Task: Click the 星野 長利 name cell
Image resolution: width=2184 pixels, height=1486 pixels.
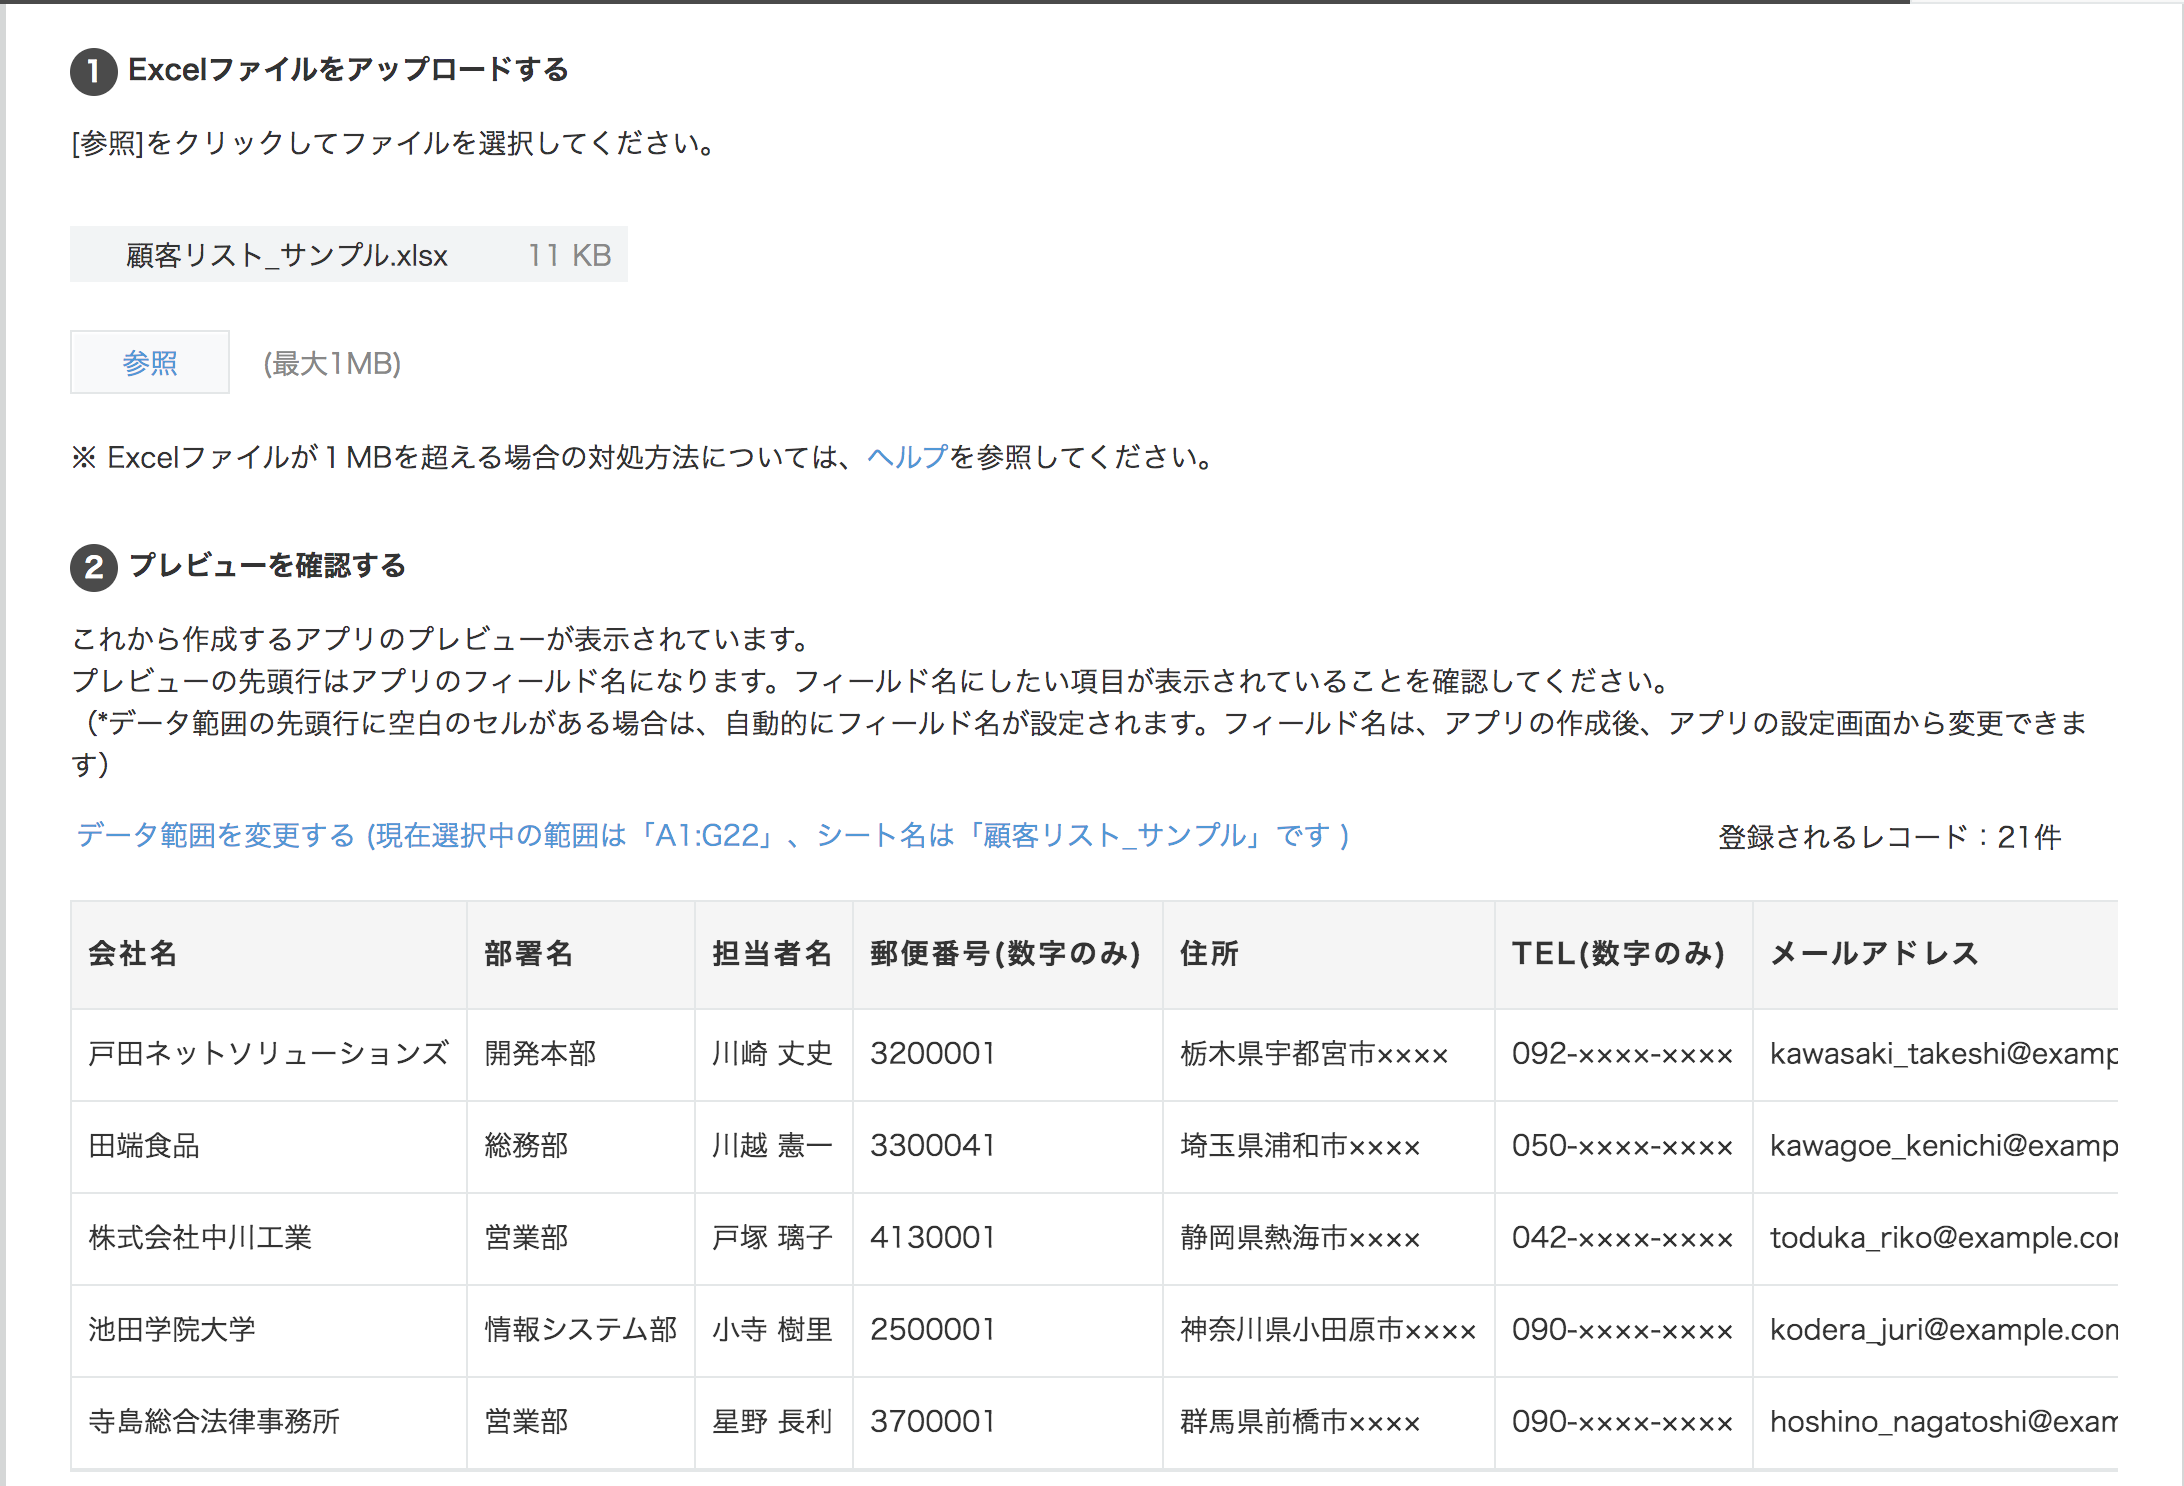Action: click(774, 1422)
